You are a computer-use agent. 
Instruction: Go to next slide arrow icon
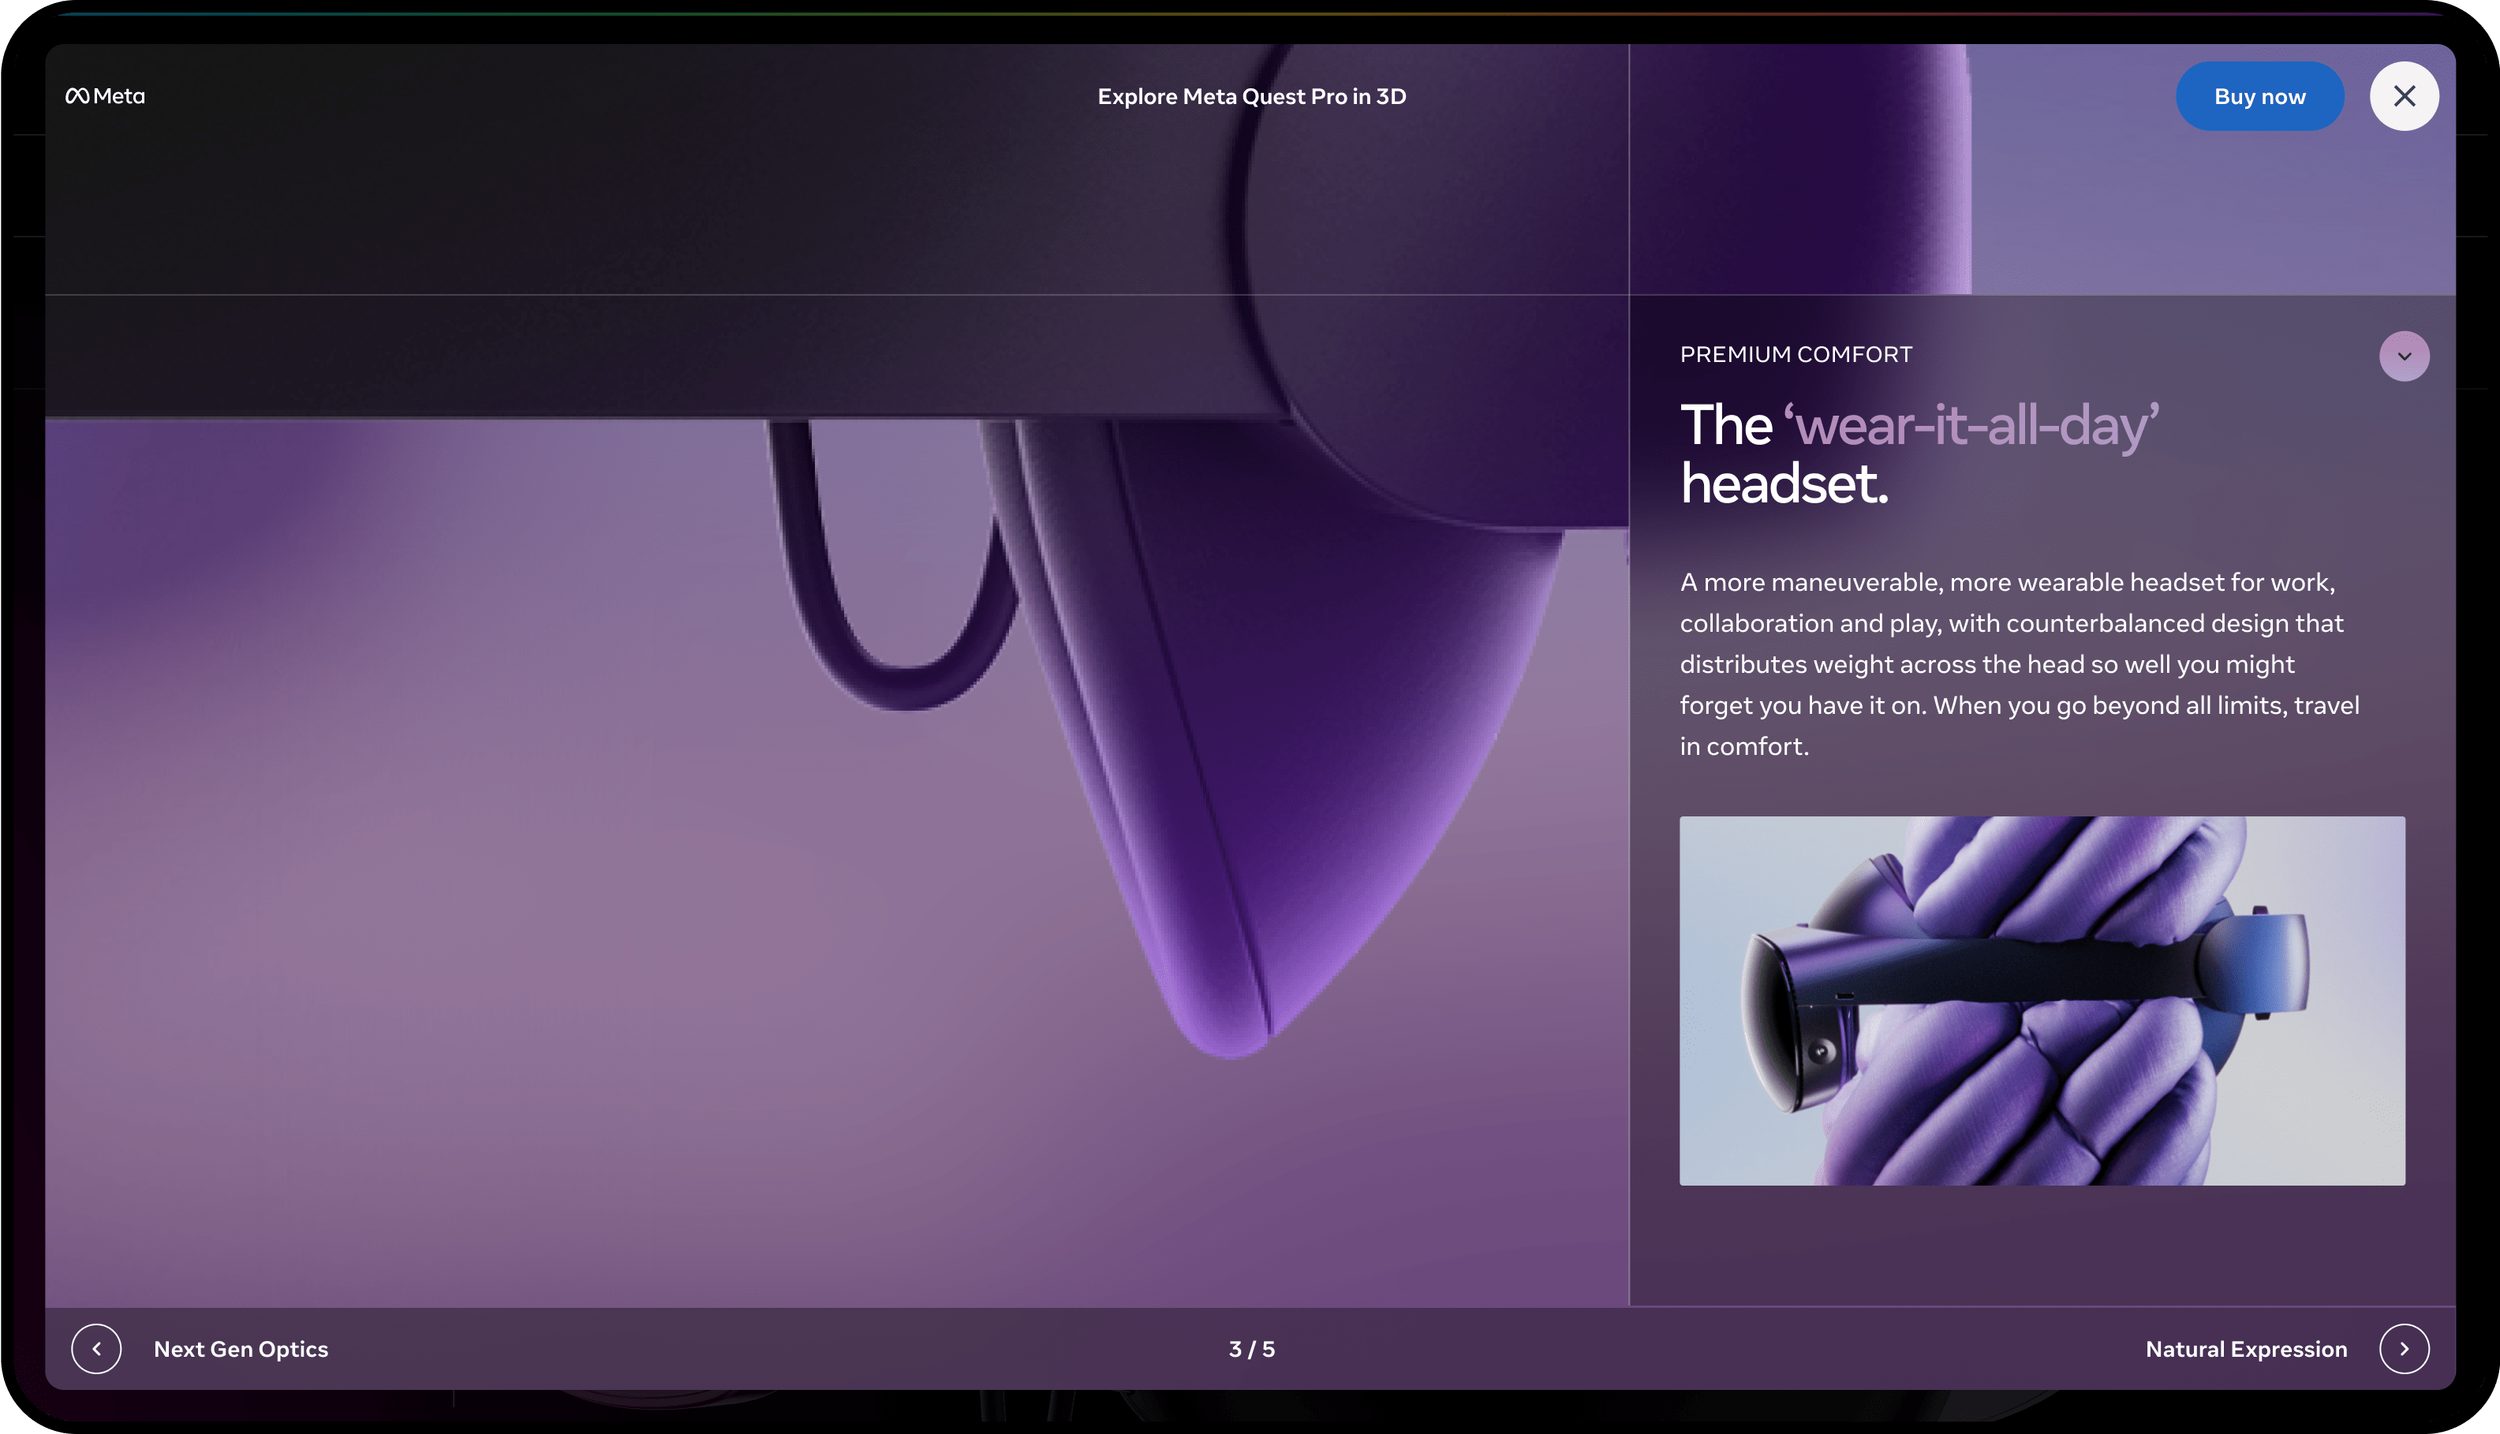tap(2403, 1348)
